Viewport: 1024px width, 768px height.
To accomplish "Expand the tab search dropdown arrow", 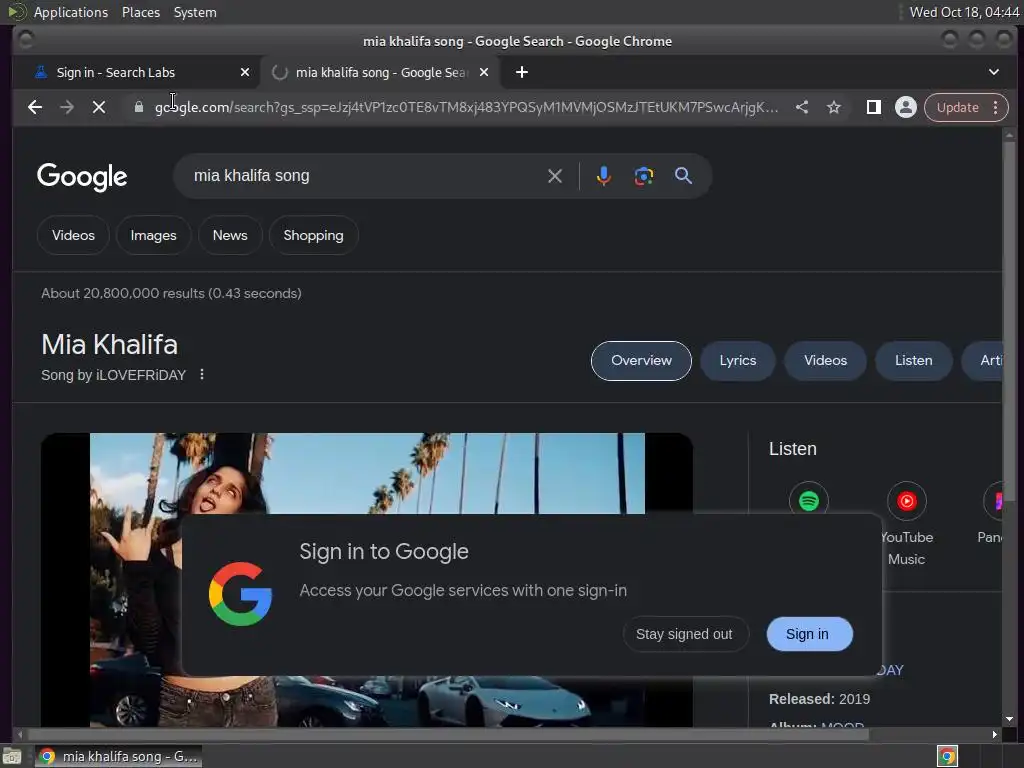I will [x=993, y=72].
